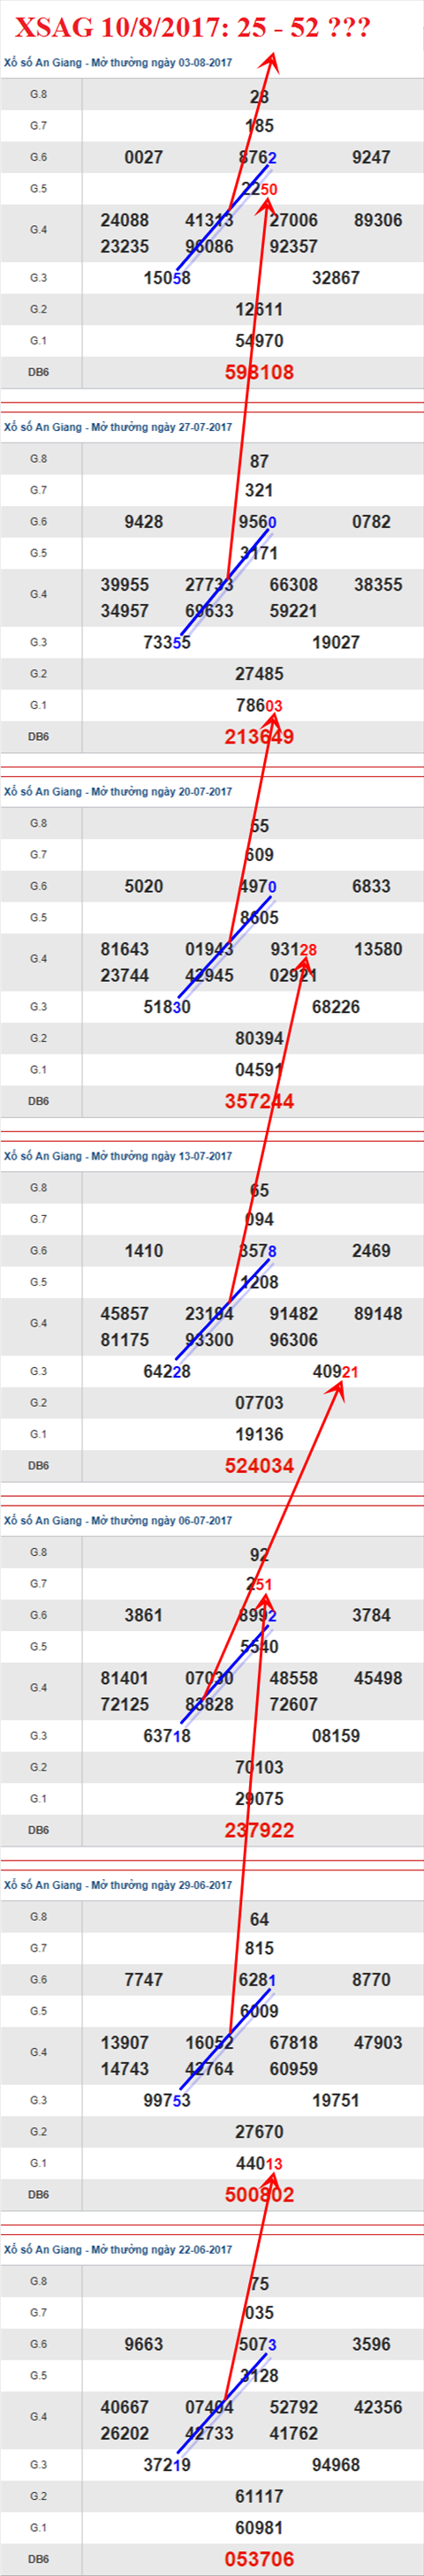Click the G.4 number 89306
Screen dimensions: 424x2576
point(378,220)
